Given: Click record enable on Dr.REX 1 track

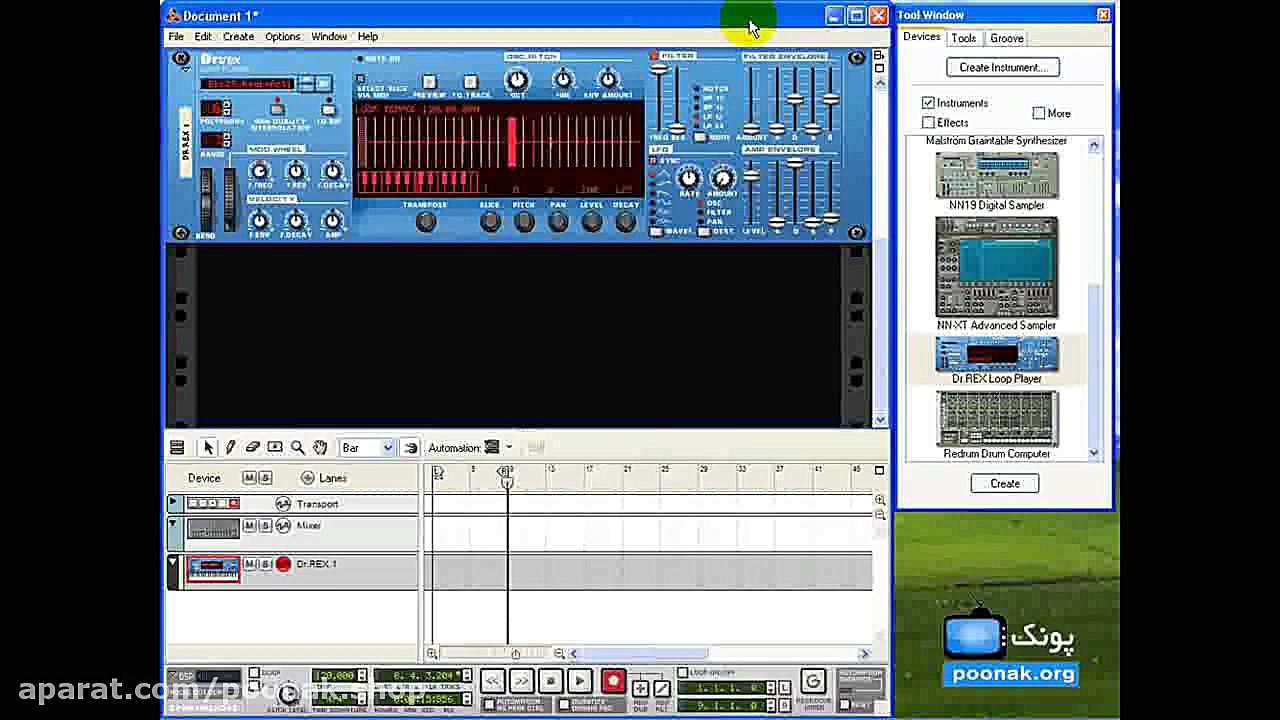Looking at the screenshot, I should pyautogui.click(x=283, y=565).
